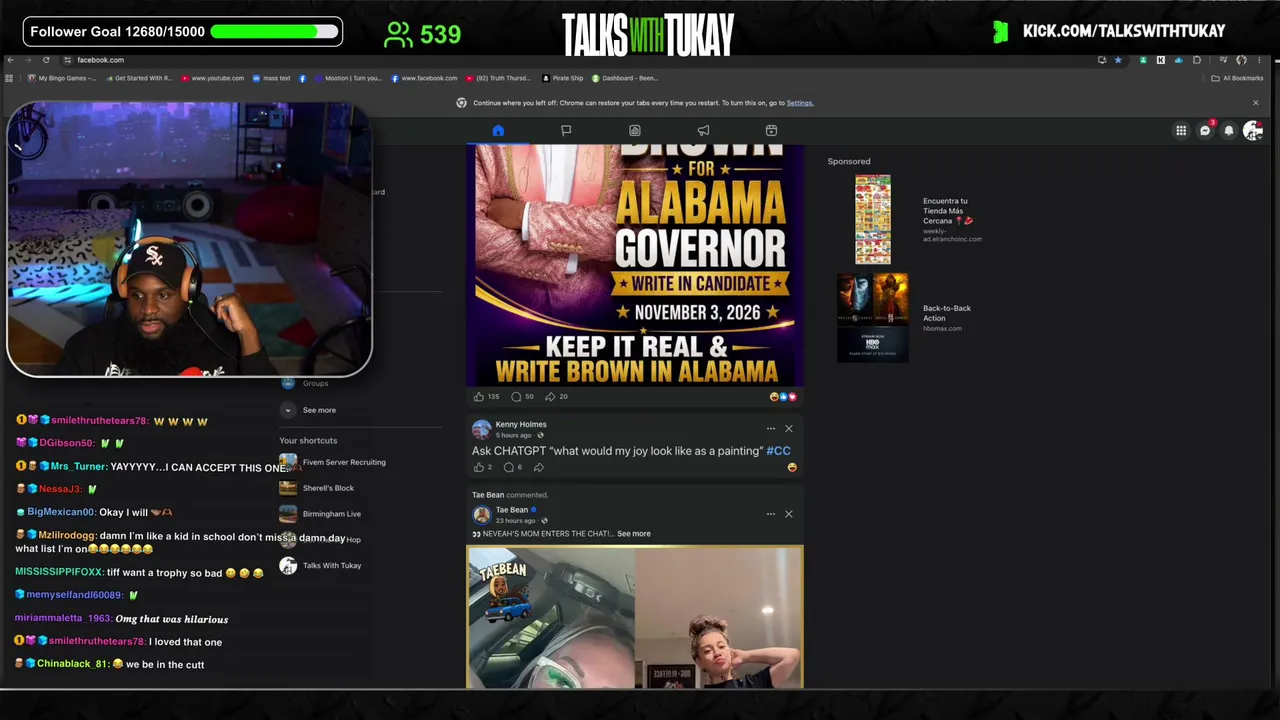Open the Facebook grid menu icon
Screen dimensions: 1280x720
[1181, 131]
